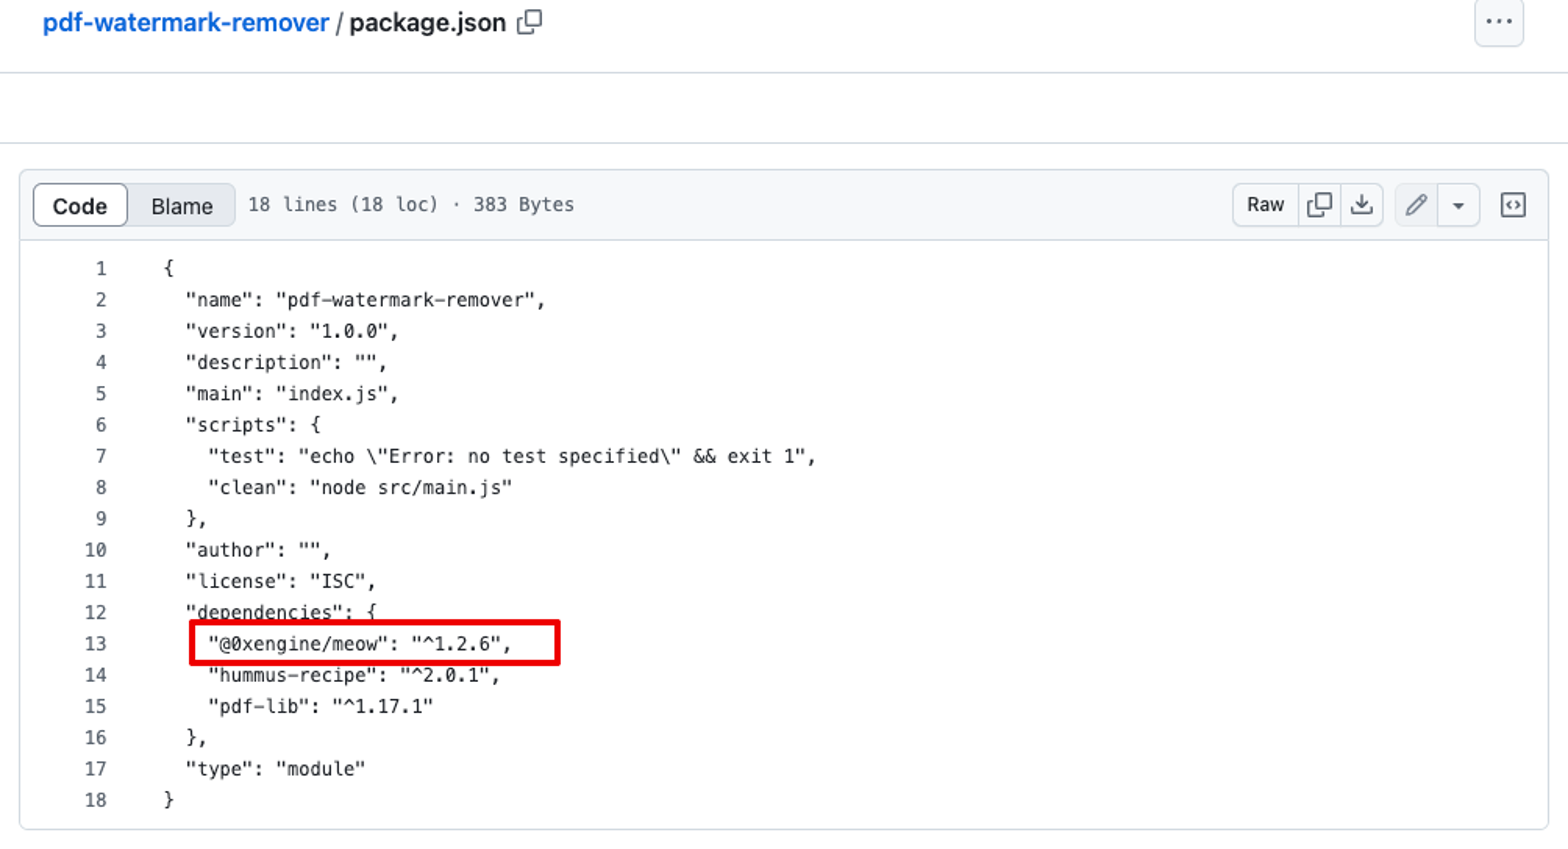Open the symbols panel icon

tap(1512, 205)
